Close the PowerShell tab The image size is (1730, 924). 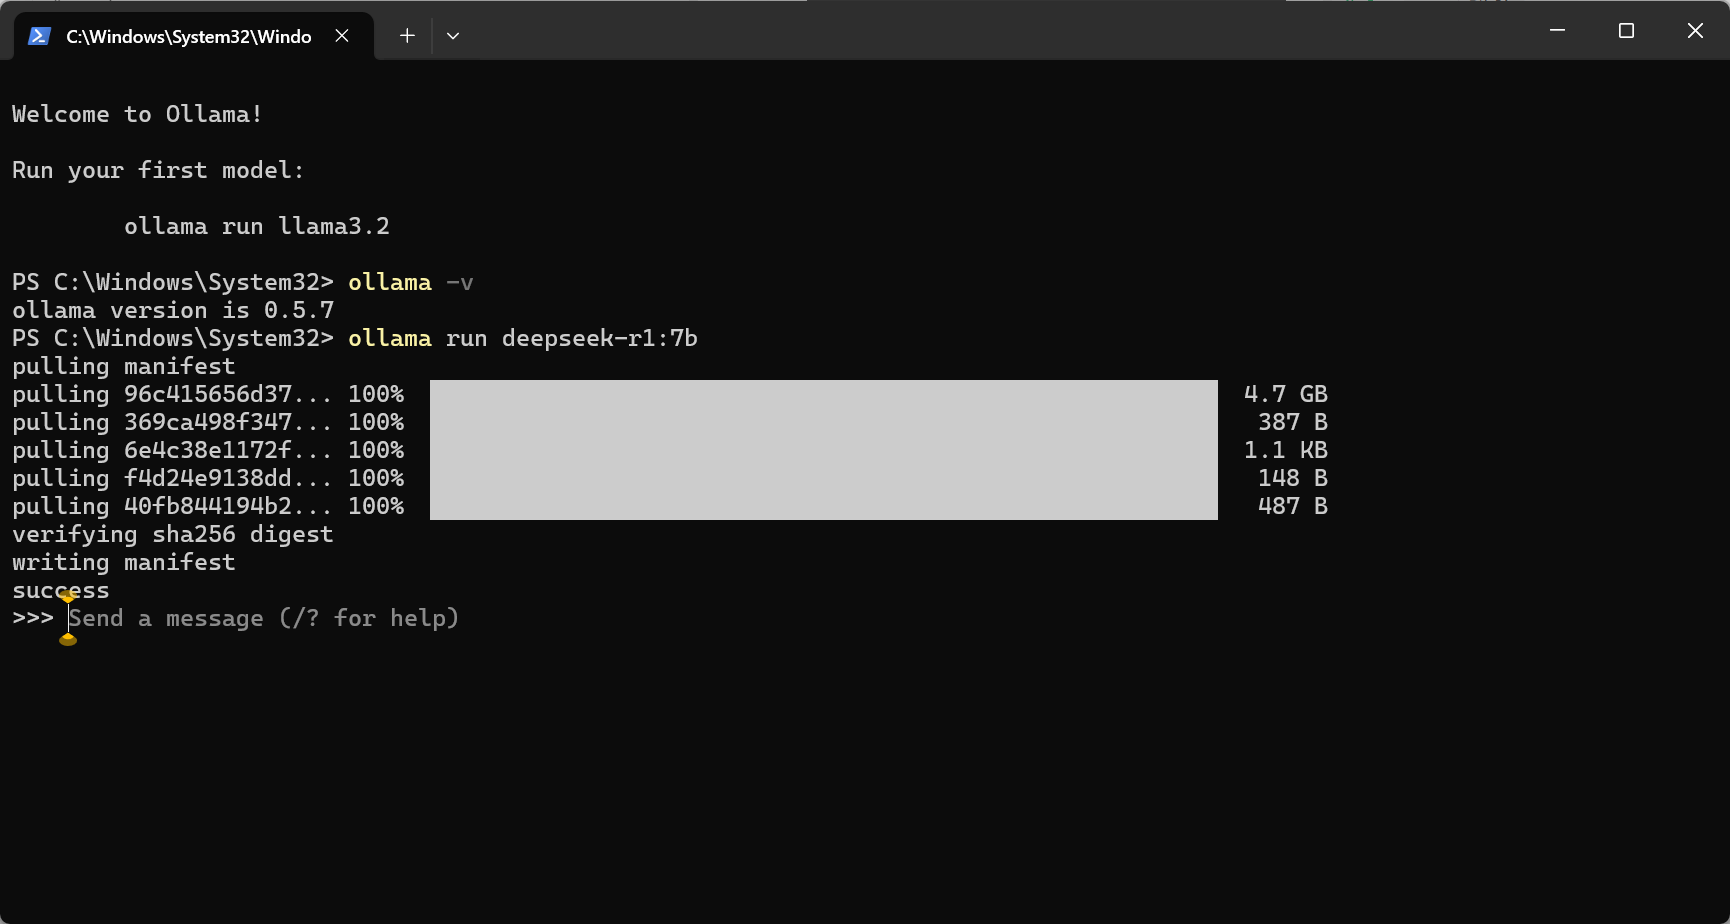(342, 36)
